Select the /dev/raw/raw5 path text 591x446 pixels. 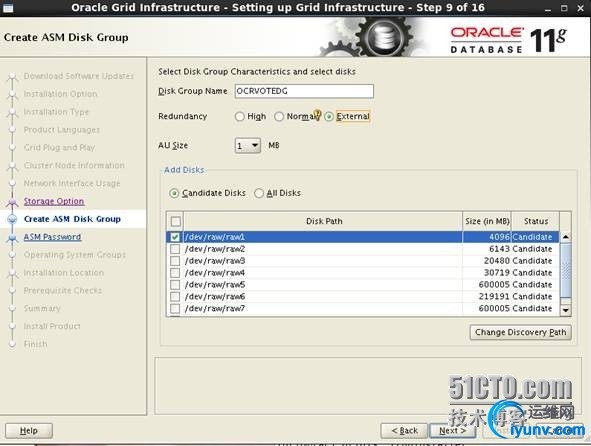tap(215, 285)
